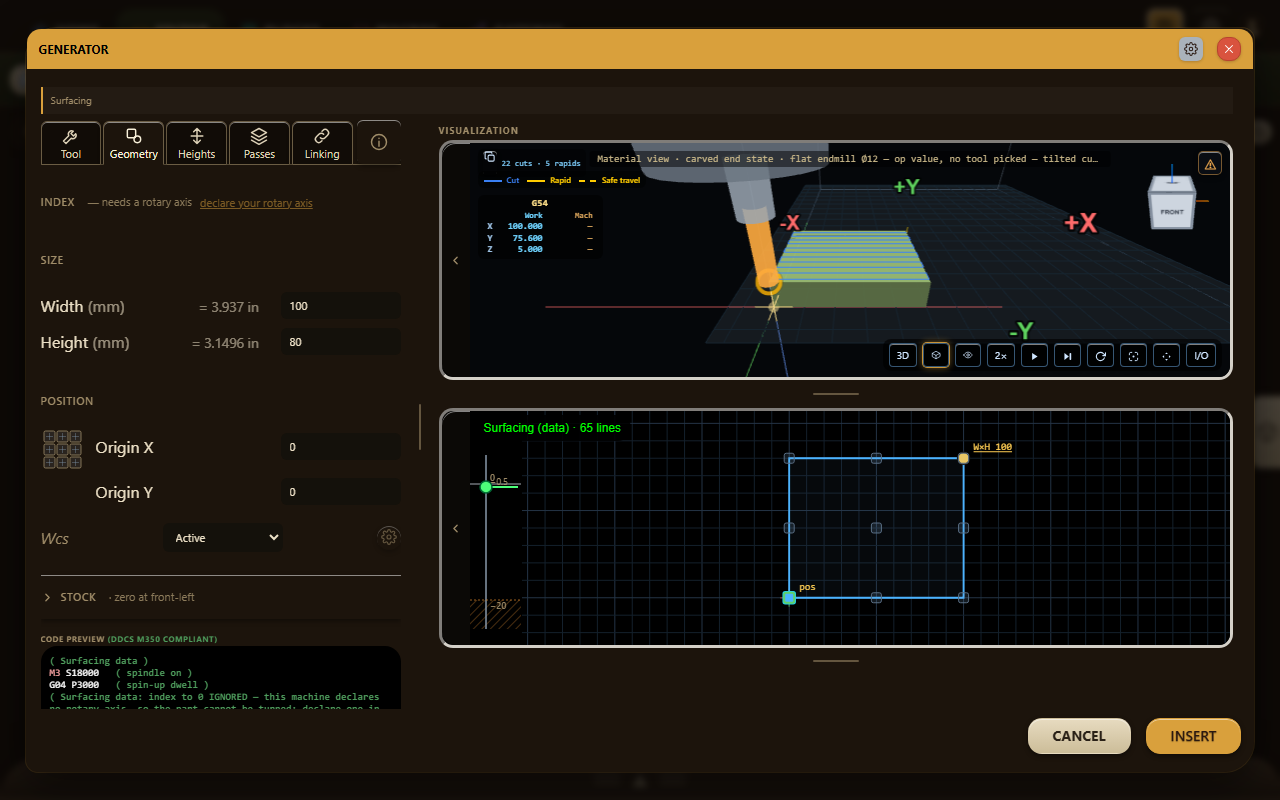Viewport: 1280px width, 800px height.
Task: Click the WxH 100 label link
Action: [992, 447]
